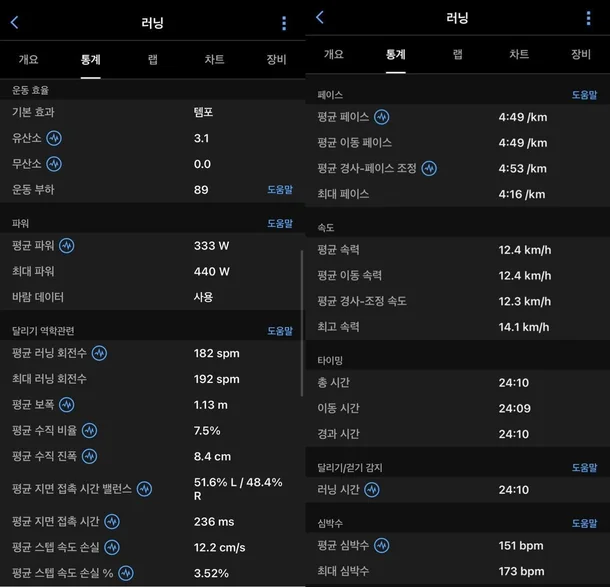Select the 기본 효과 템포 value
Viewport: 610px width, 587px height.
pyautogui.click(x=203, y=112)
